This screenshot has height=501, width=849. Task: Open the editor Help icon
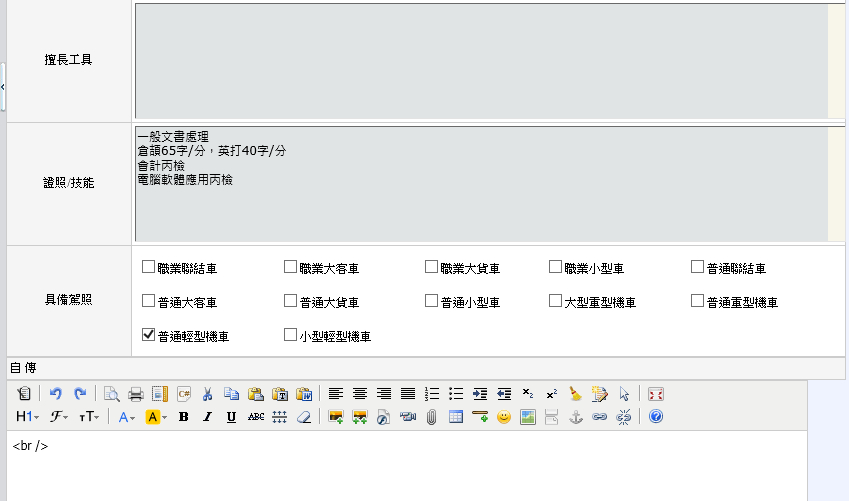(x=656, y=417)
